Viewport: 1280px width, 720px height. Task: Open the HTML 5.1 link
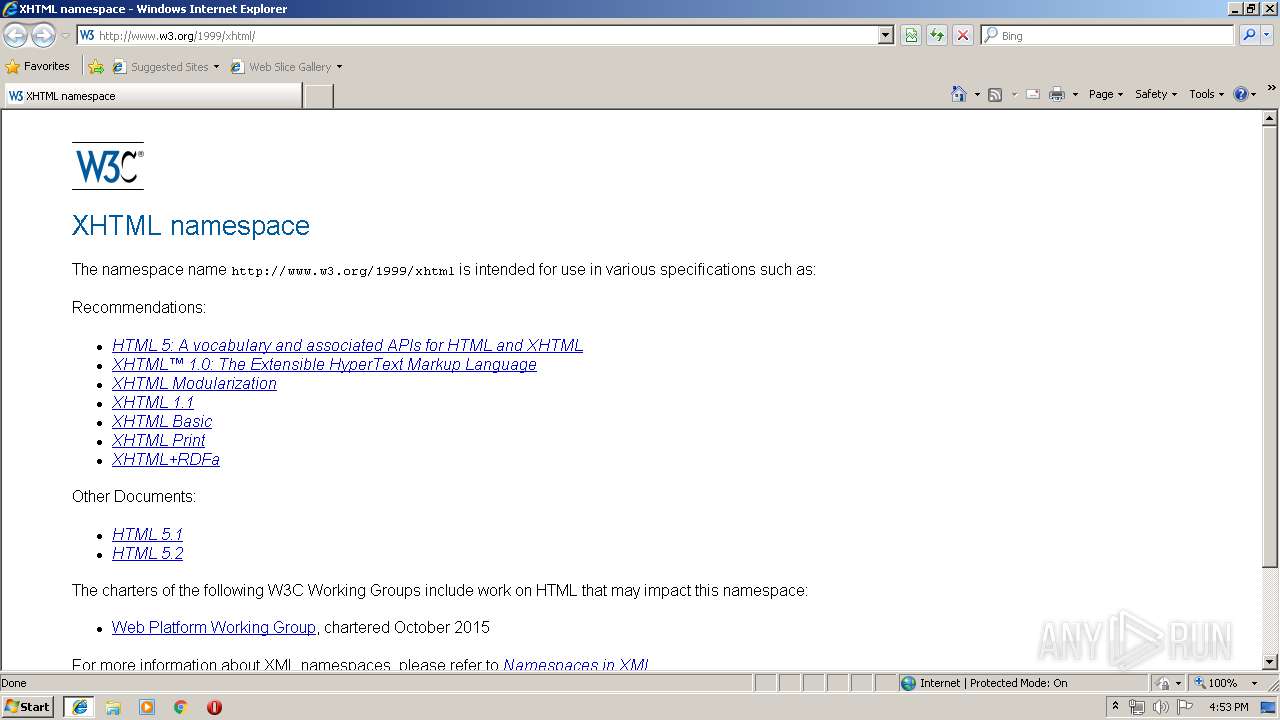(147, 534)
